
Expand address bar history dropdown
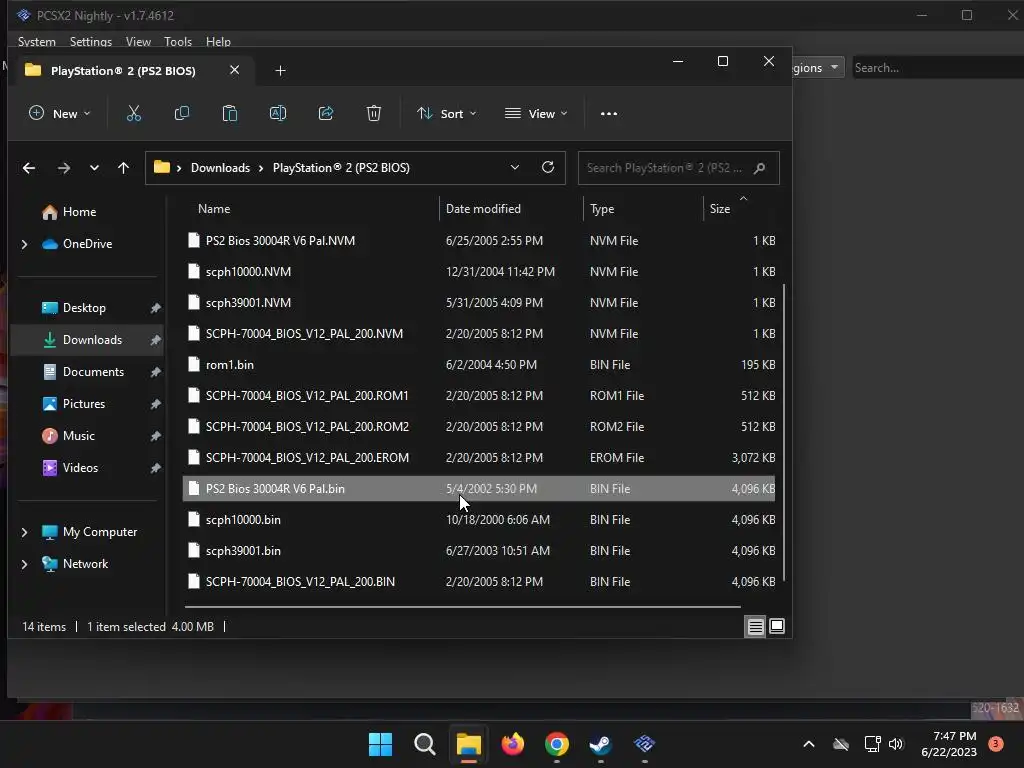[x=515, y=167]
